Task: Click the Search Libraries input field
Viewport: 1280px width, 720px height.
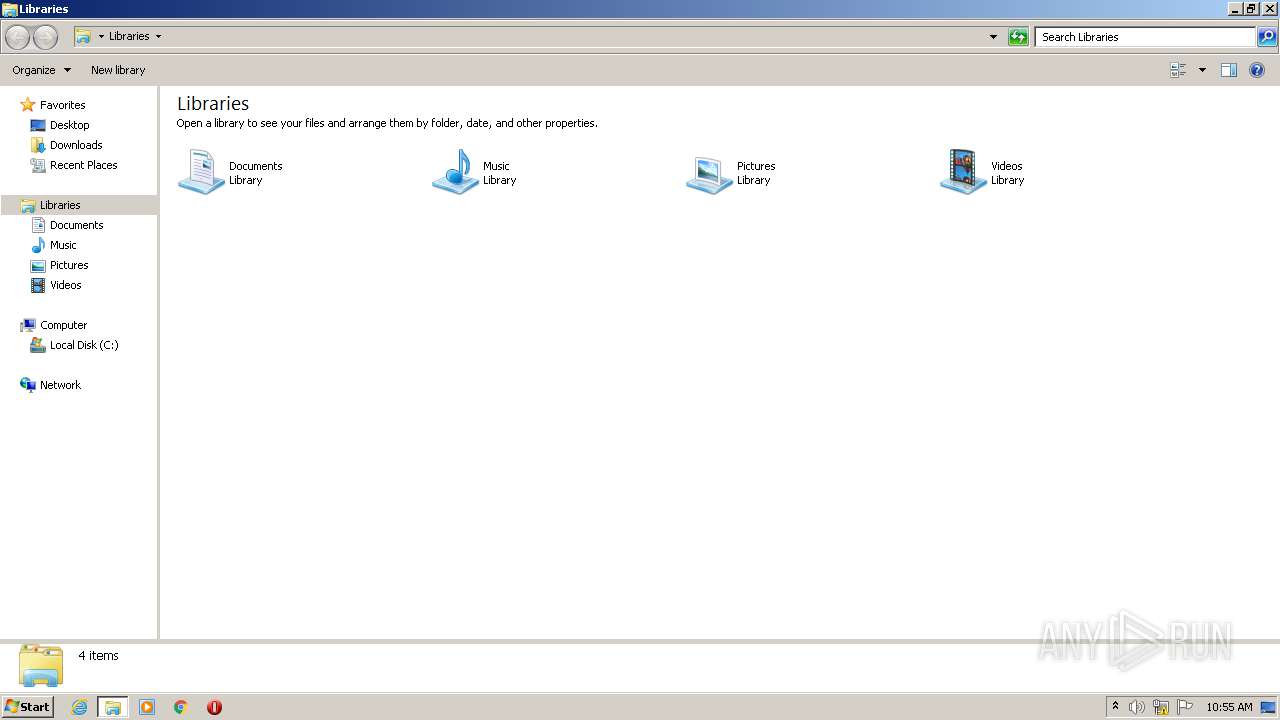Action: (x=1145, y=37)
